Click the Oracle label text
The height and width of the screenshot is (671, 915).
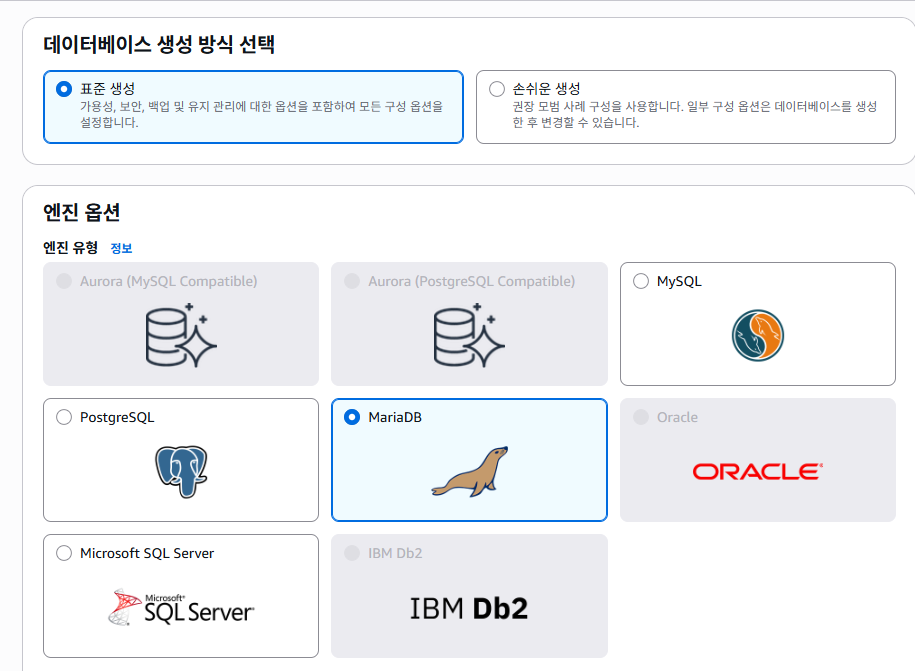pos(677,417)
